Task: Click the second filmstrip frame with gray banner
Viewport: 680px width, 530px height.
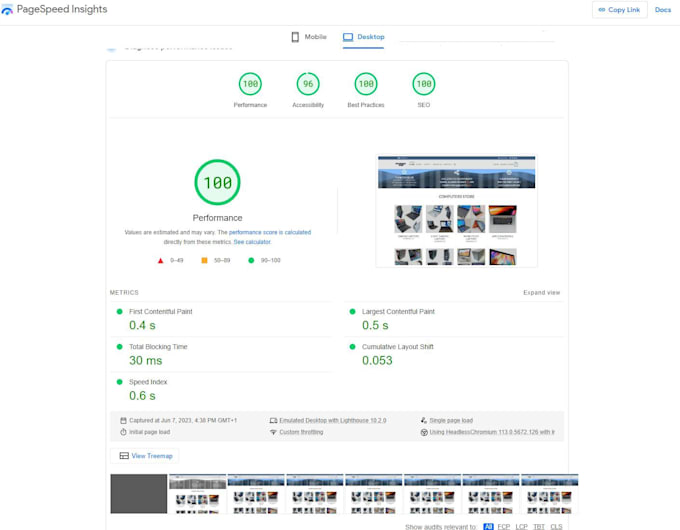Action: coord(197,494)
